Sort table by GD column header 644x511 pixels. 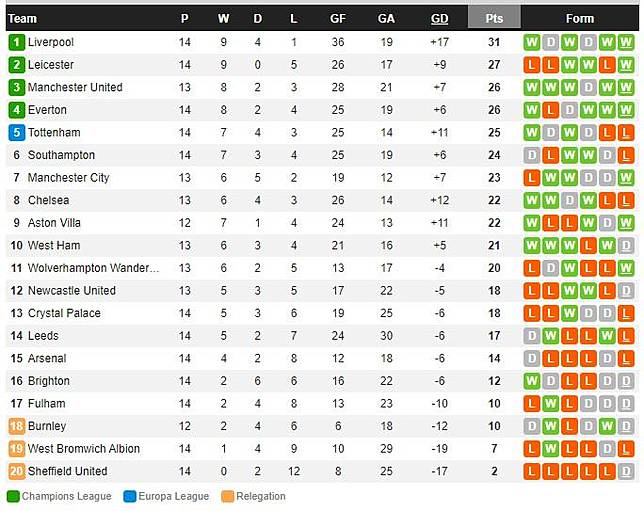pos(439,18)
